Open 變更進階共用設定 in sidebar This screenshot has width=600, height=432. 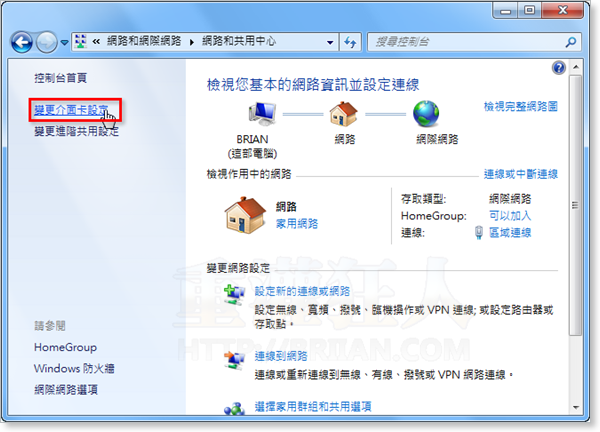pos(77,132)
